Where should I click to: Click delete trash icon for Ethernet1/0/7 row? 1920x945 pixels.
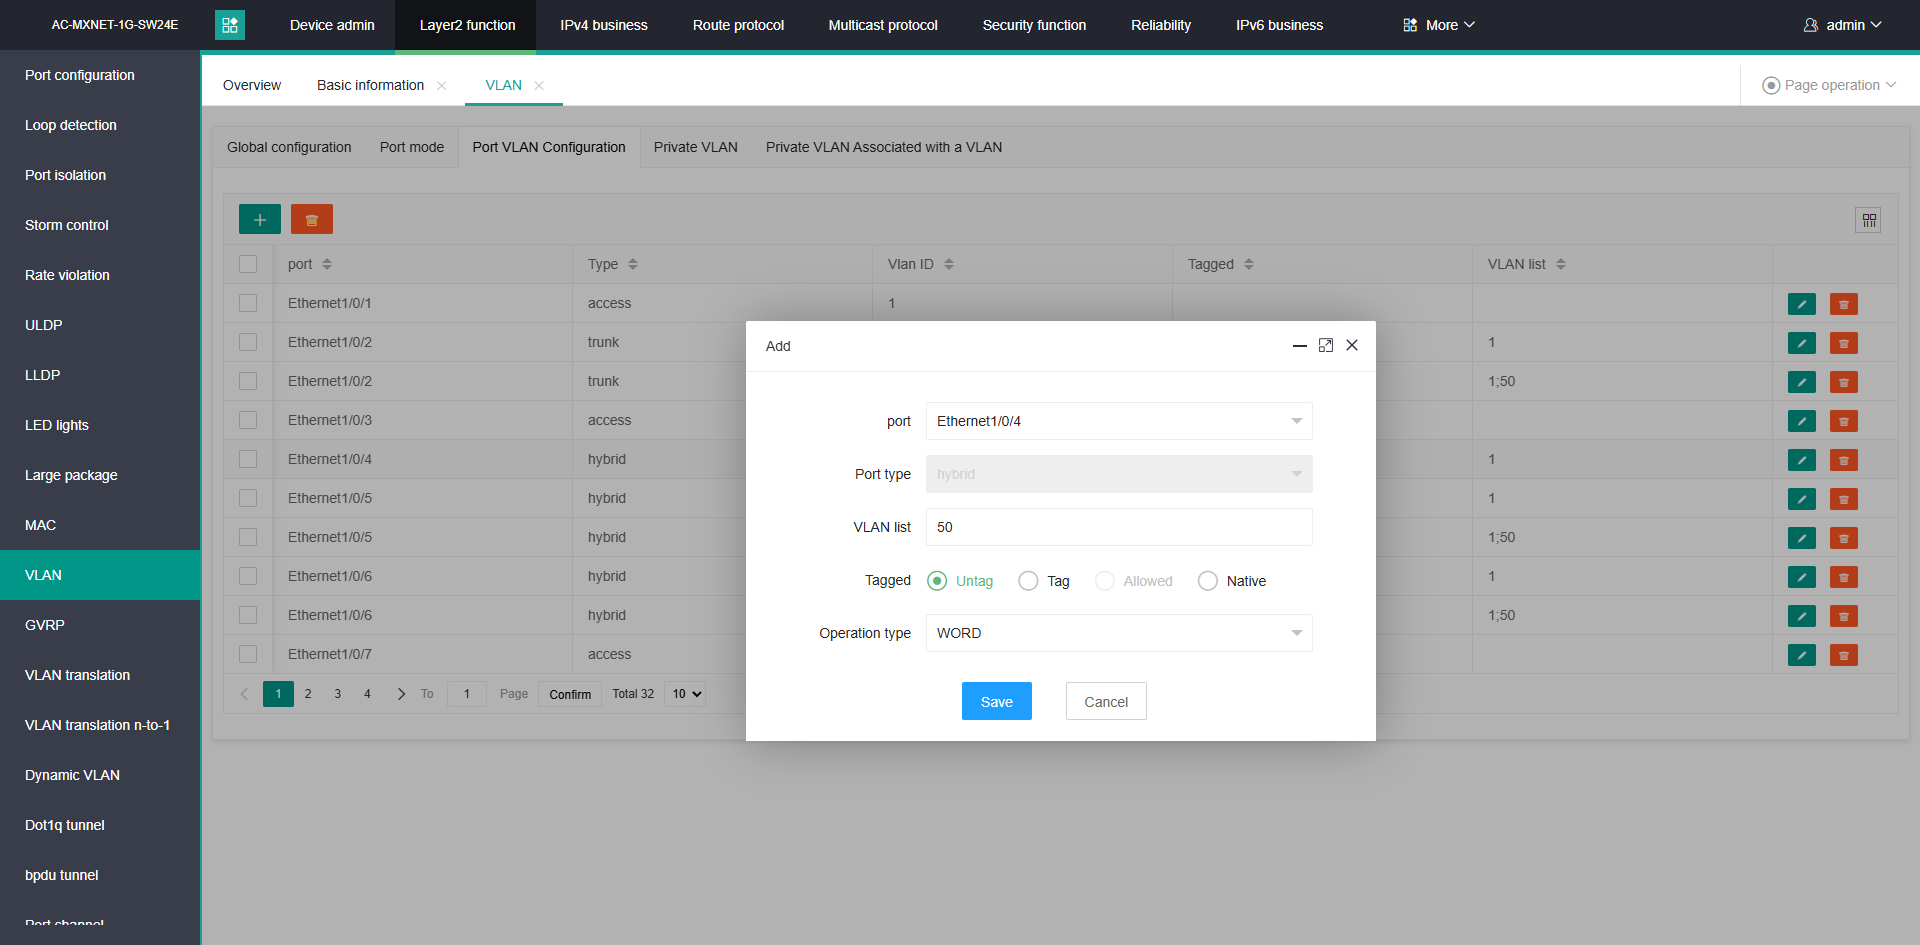[1843, 655]
